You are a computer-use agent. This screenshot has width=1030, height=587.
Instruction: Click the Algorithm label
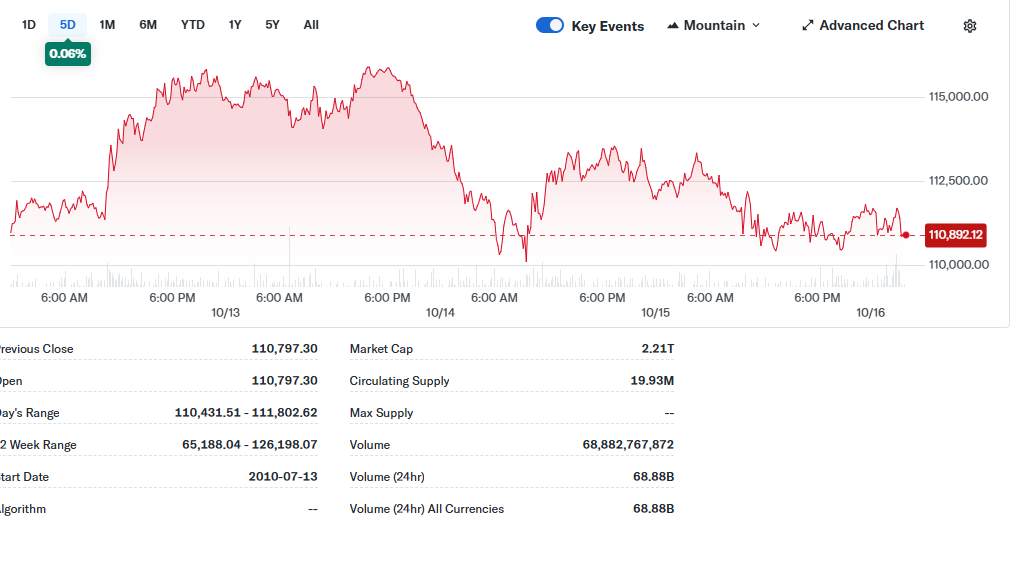click(23, 509)
